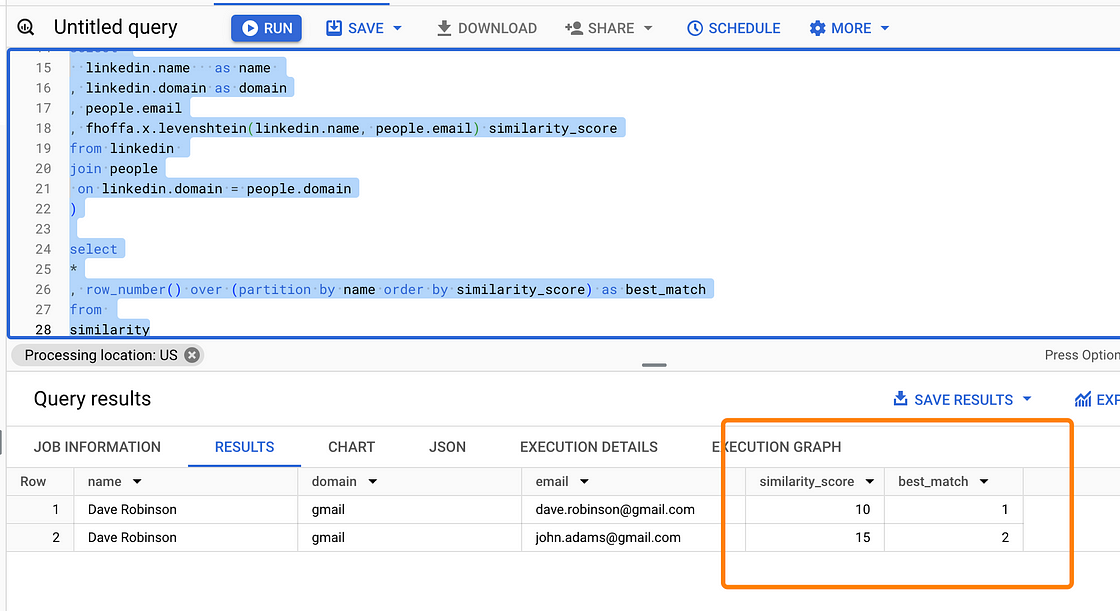Switch to the JSON tab
The height and width of the screenshot is (611, 1120).
point(447,447)
